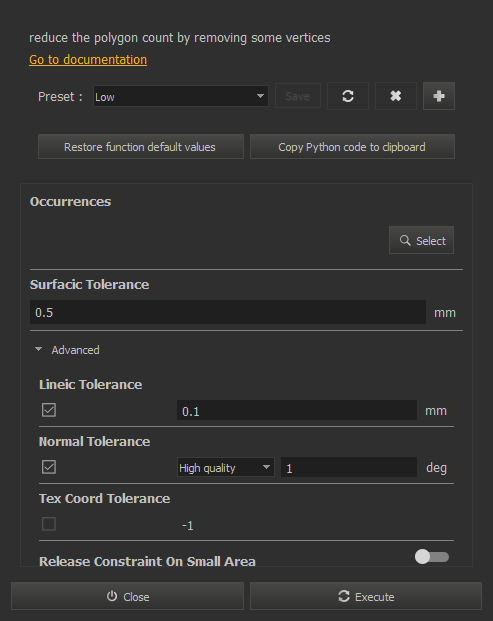493x621 pixels.
Task: Click the disabled Save preset button
Action: [298, 96]
